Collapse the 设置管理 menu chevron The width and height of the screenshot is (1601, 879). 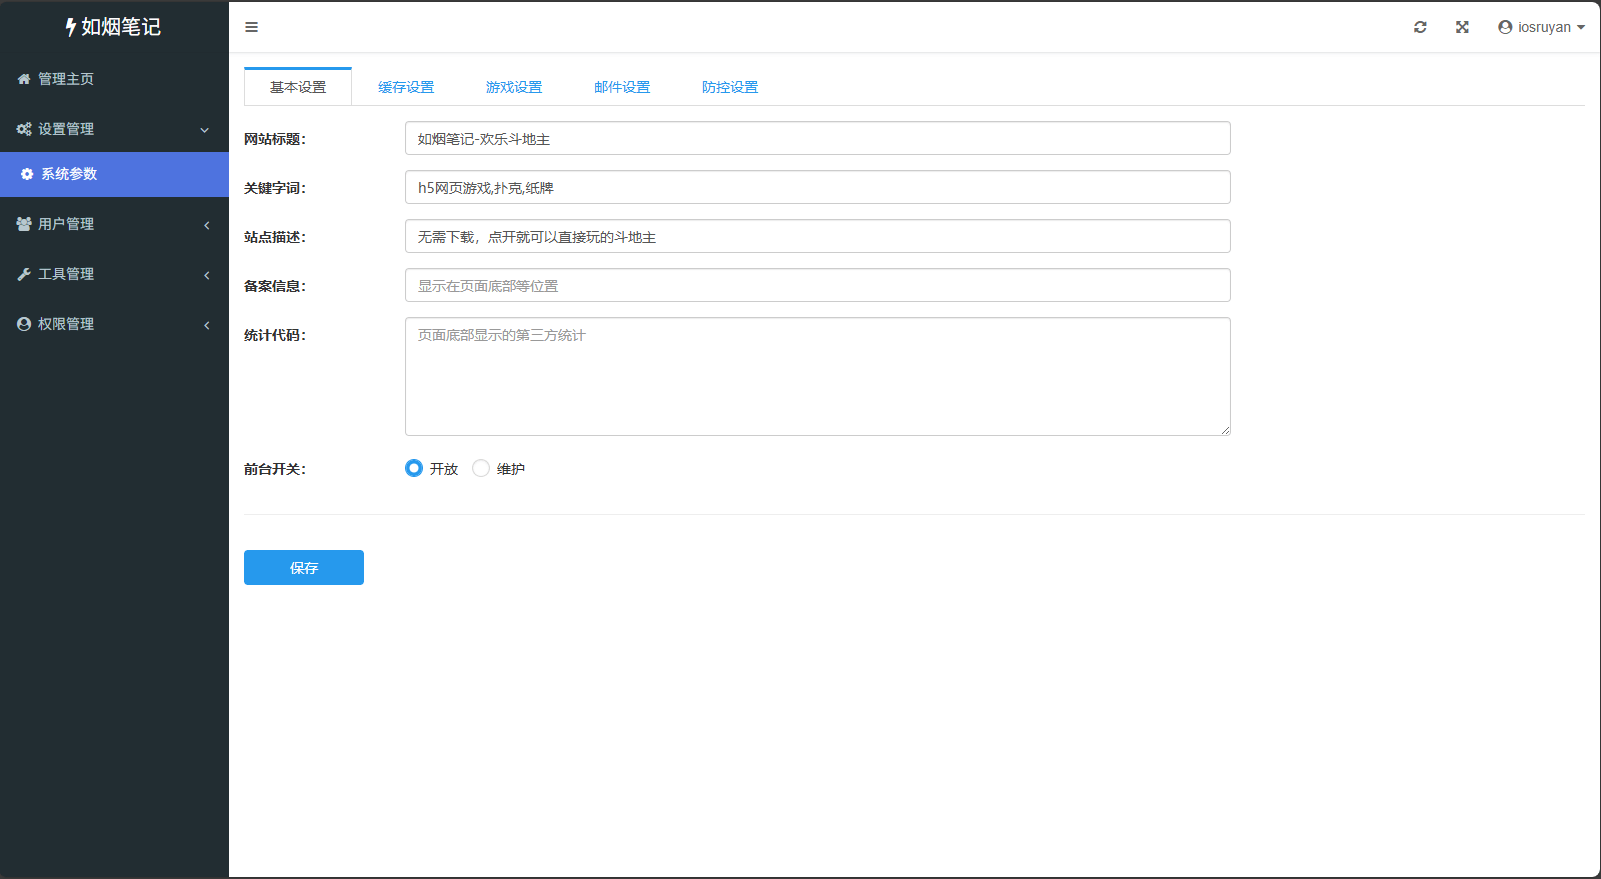click(x=205, y=130)
